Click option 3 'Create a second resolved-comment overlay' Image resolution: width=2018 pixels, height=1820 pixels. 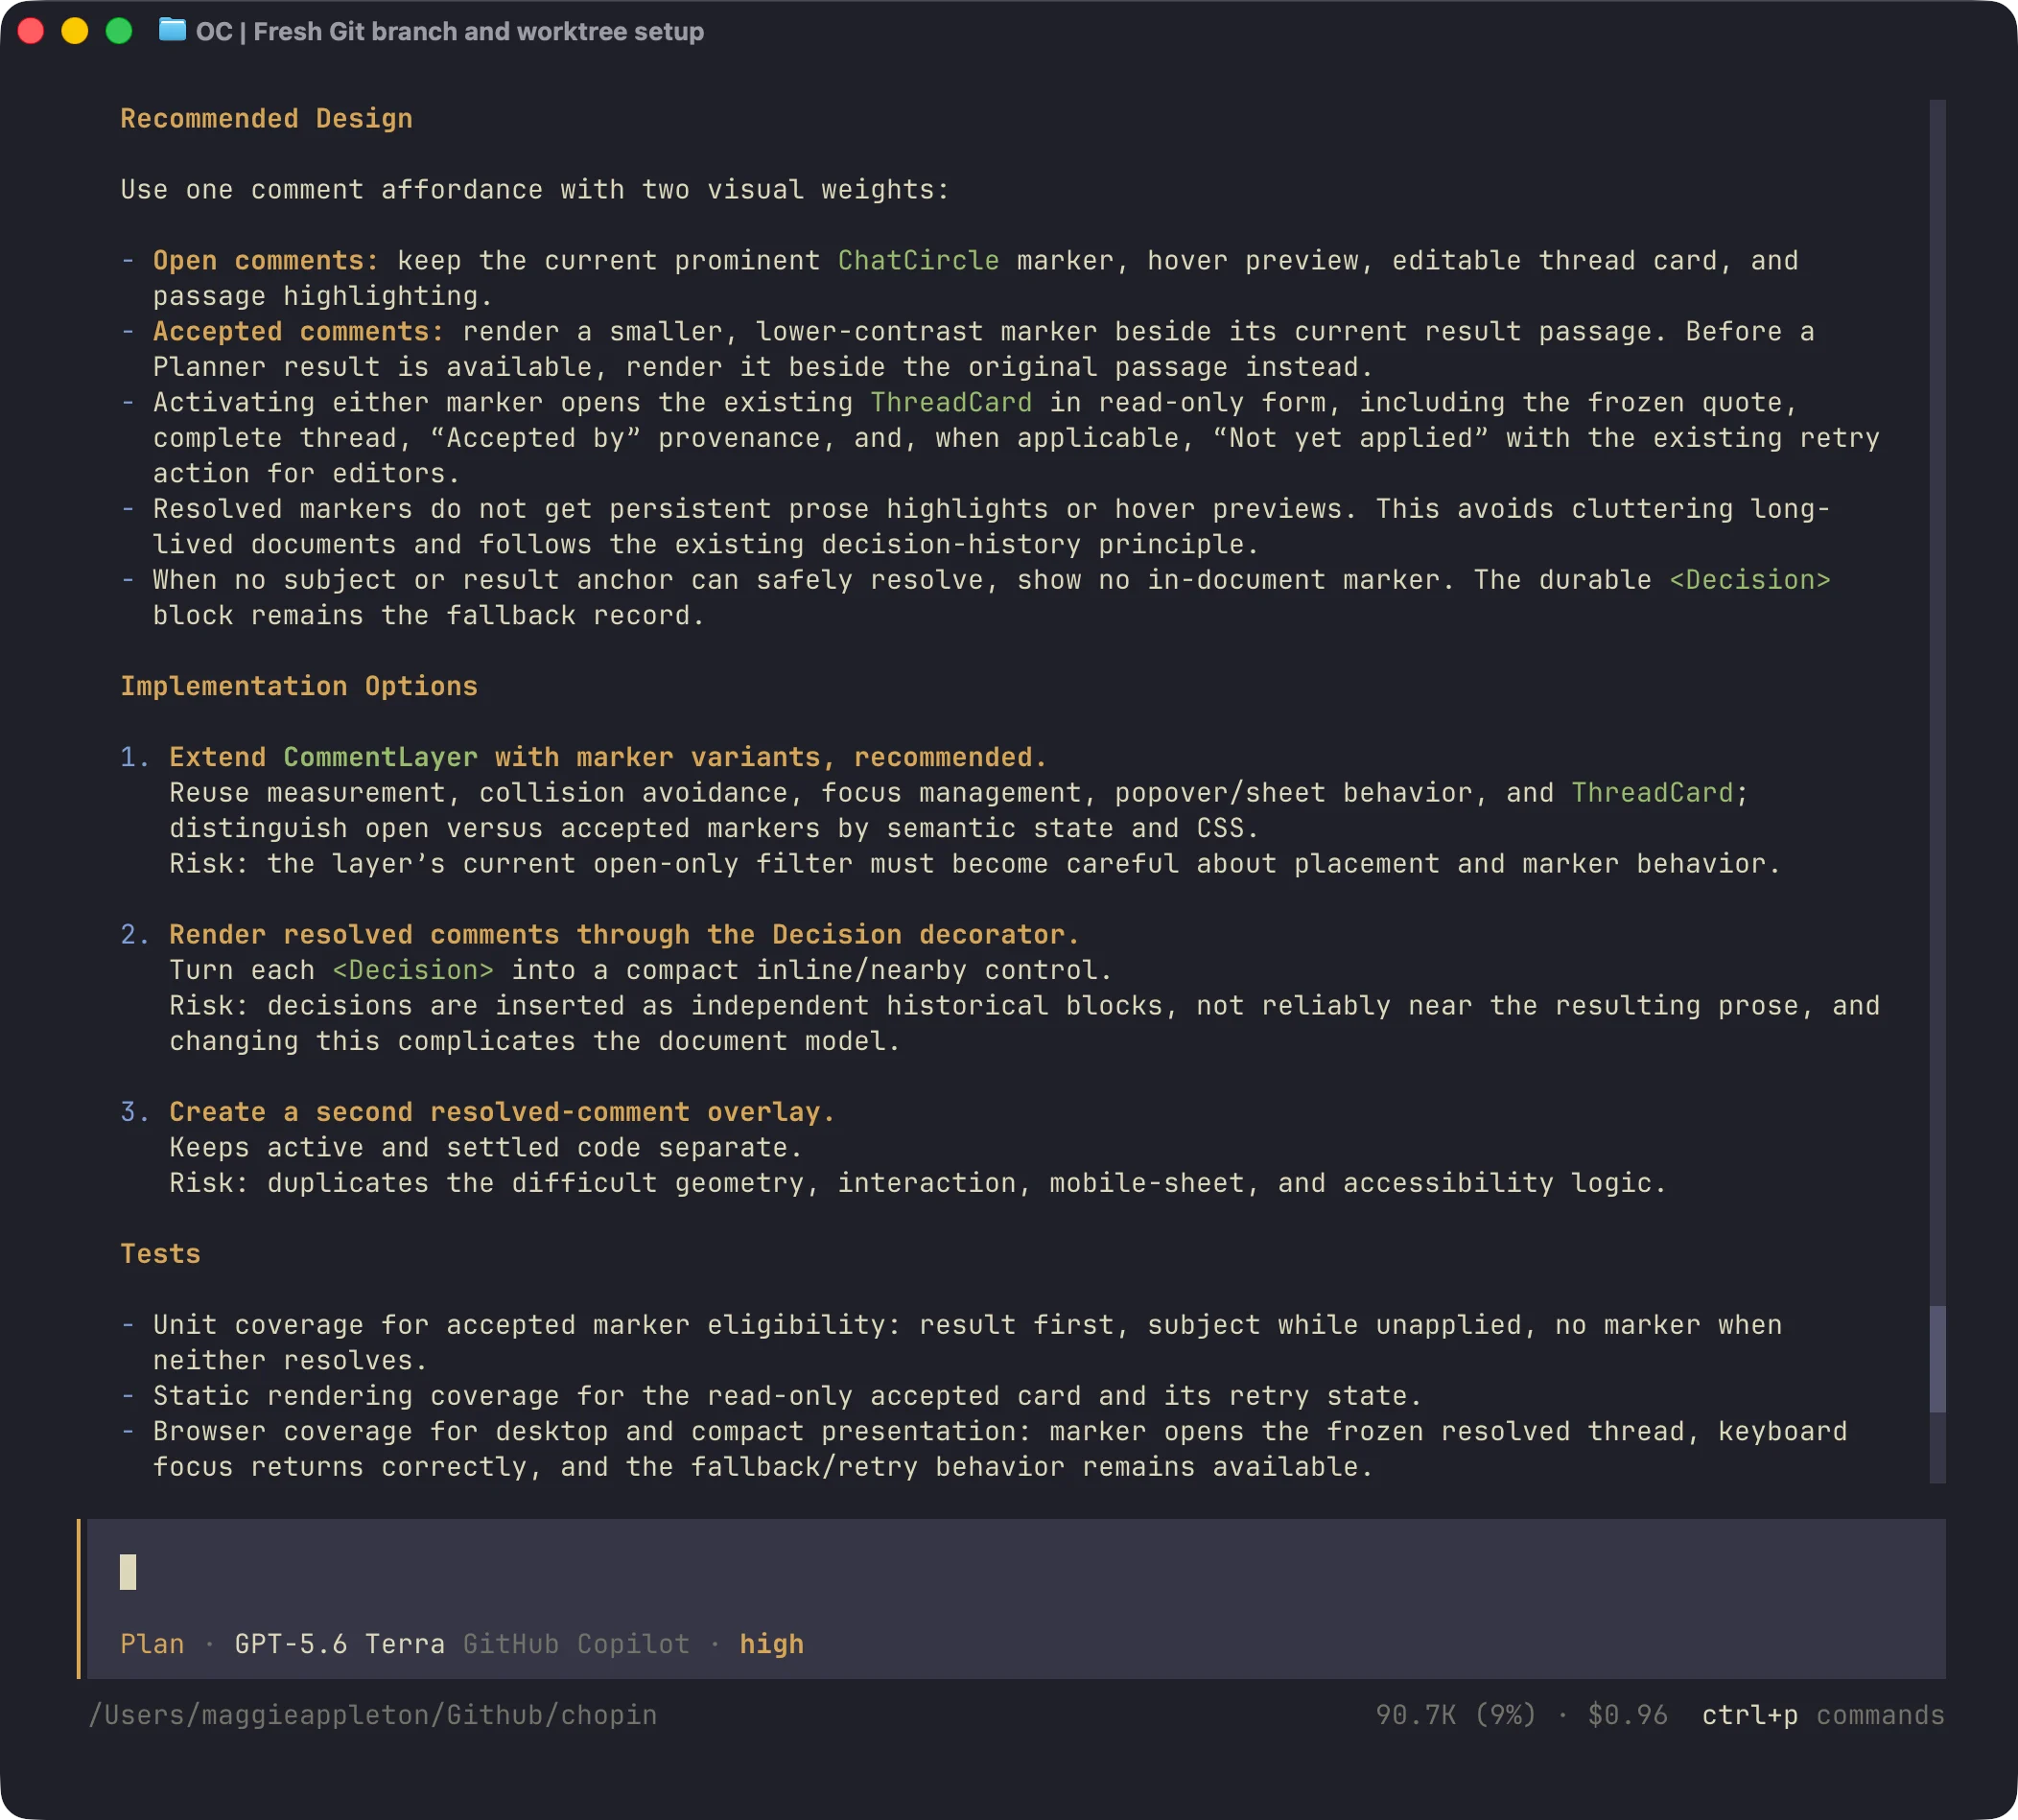502,1112
